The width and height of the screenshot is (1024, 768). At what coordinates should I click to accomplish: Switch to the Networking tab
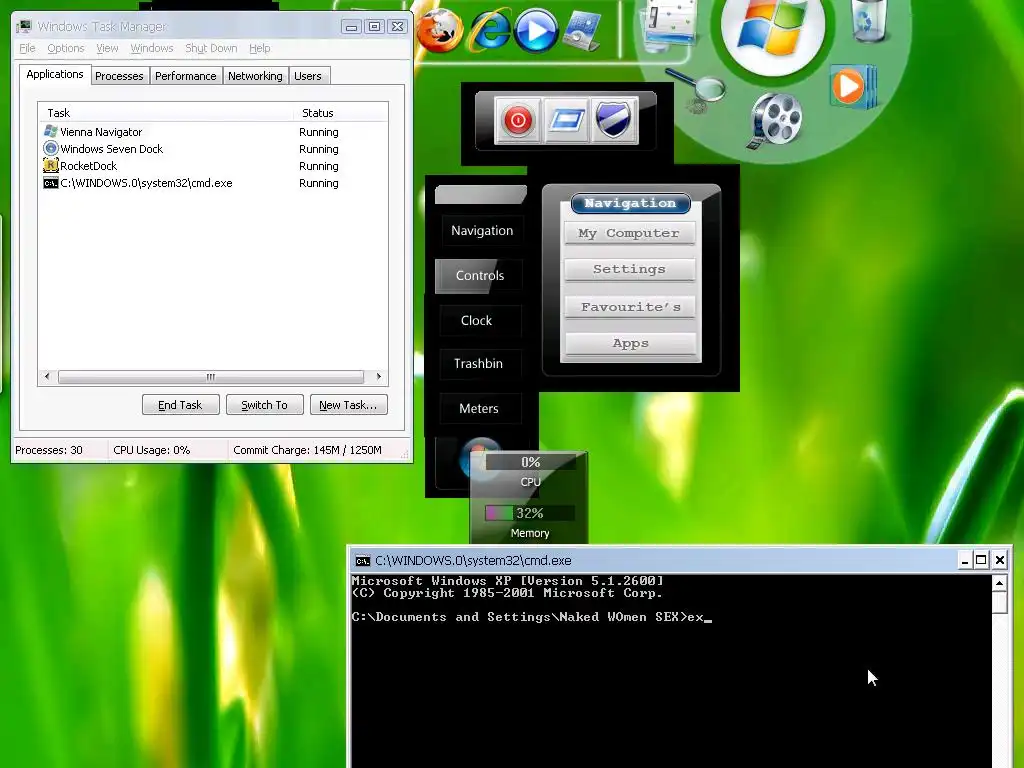coord(255,76)
